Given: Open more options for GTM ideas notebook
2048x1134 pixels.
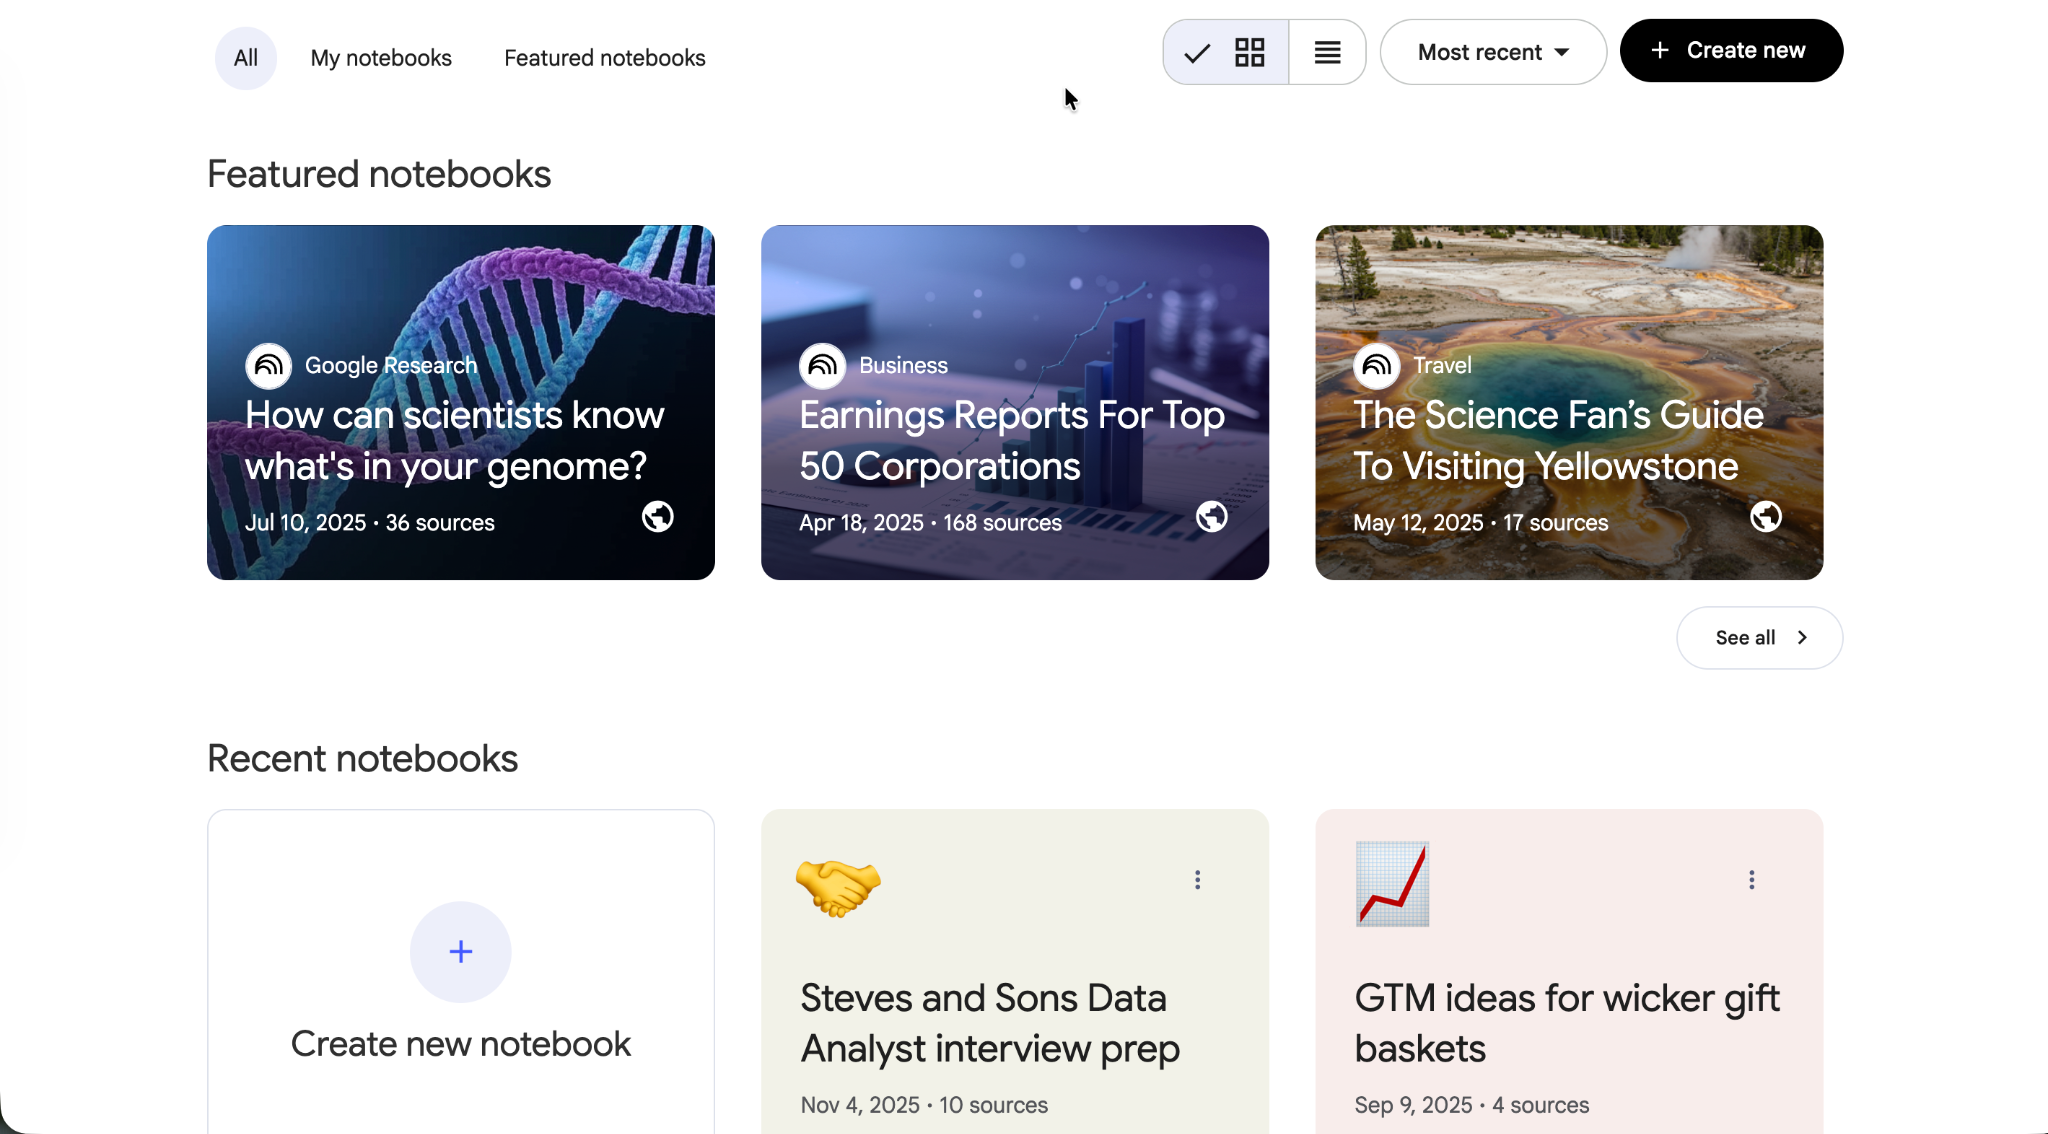Looking at the screenshot, I should [x=1751, y=880].
